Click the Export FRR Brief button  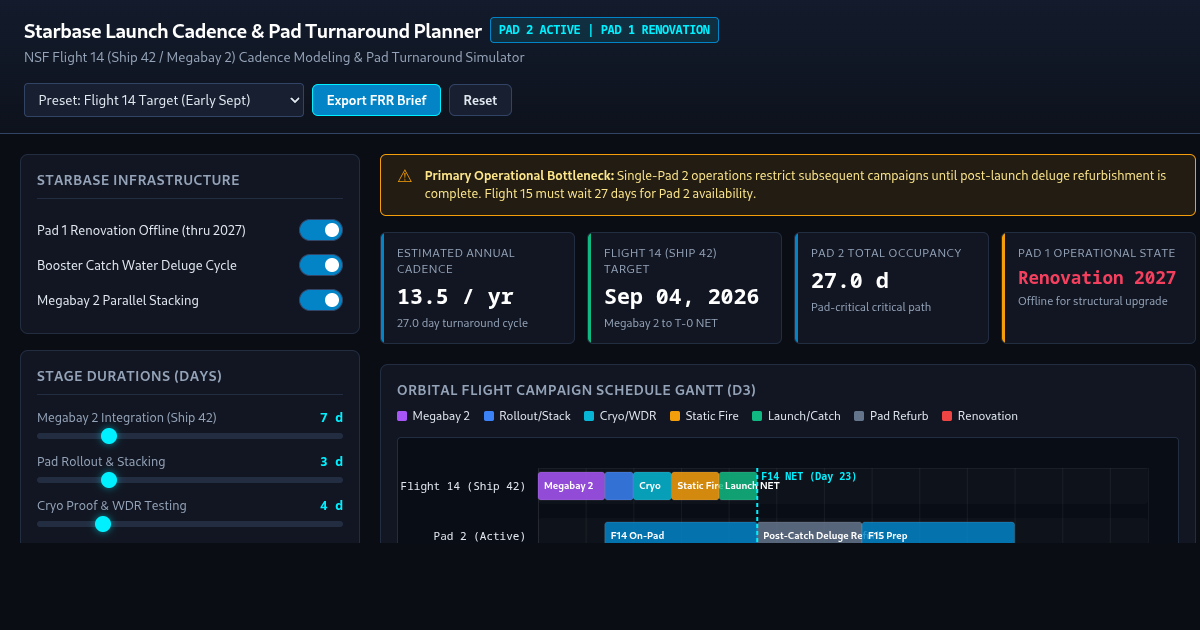(x=376, y=100)
